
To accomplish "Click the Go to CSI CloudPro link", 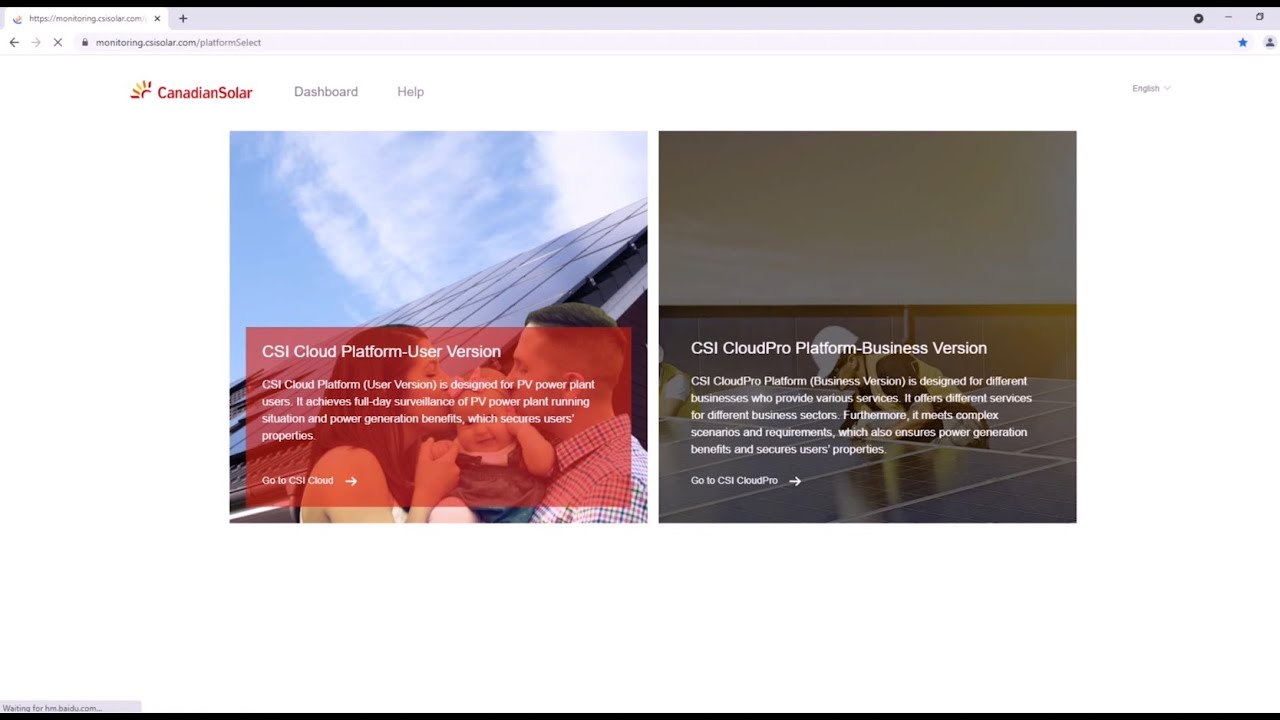I will (734, 480).
